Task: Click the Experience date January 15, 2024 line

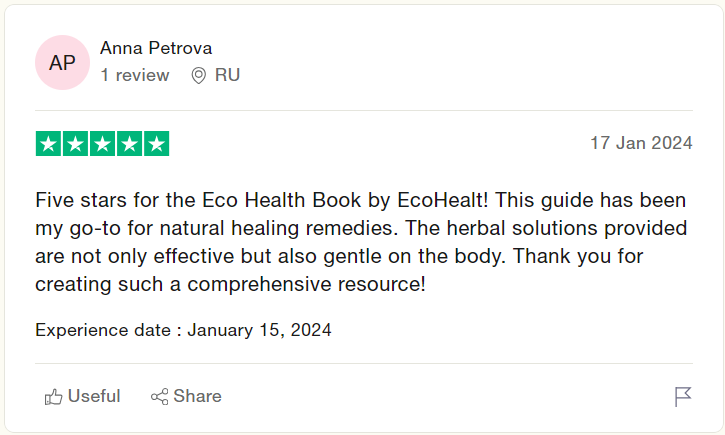Action: pyautogui.click(x=184, y=330)
